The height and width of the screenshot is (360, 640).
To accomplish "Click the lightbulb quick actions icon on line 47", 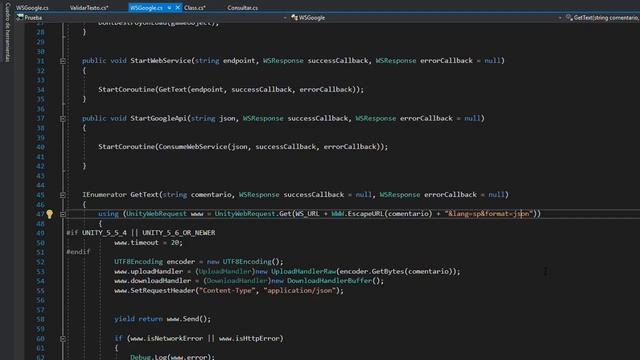I will point(49,214).
